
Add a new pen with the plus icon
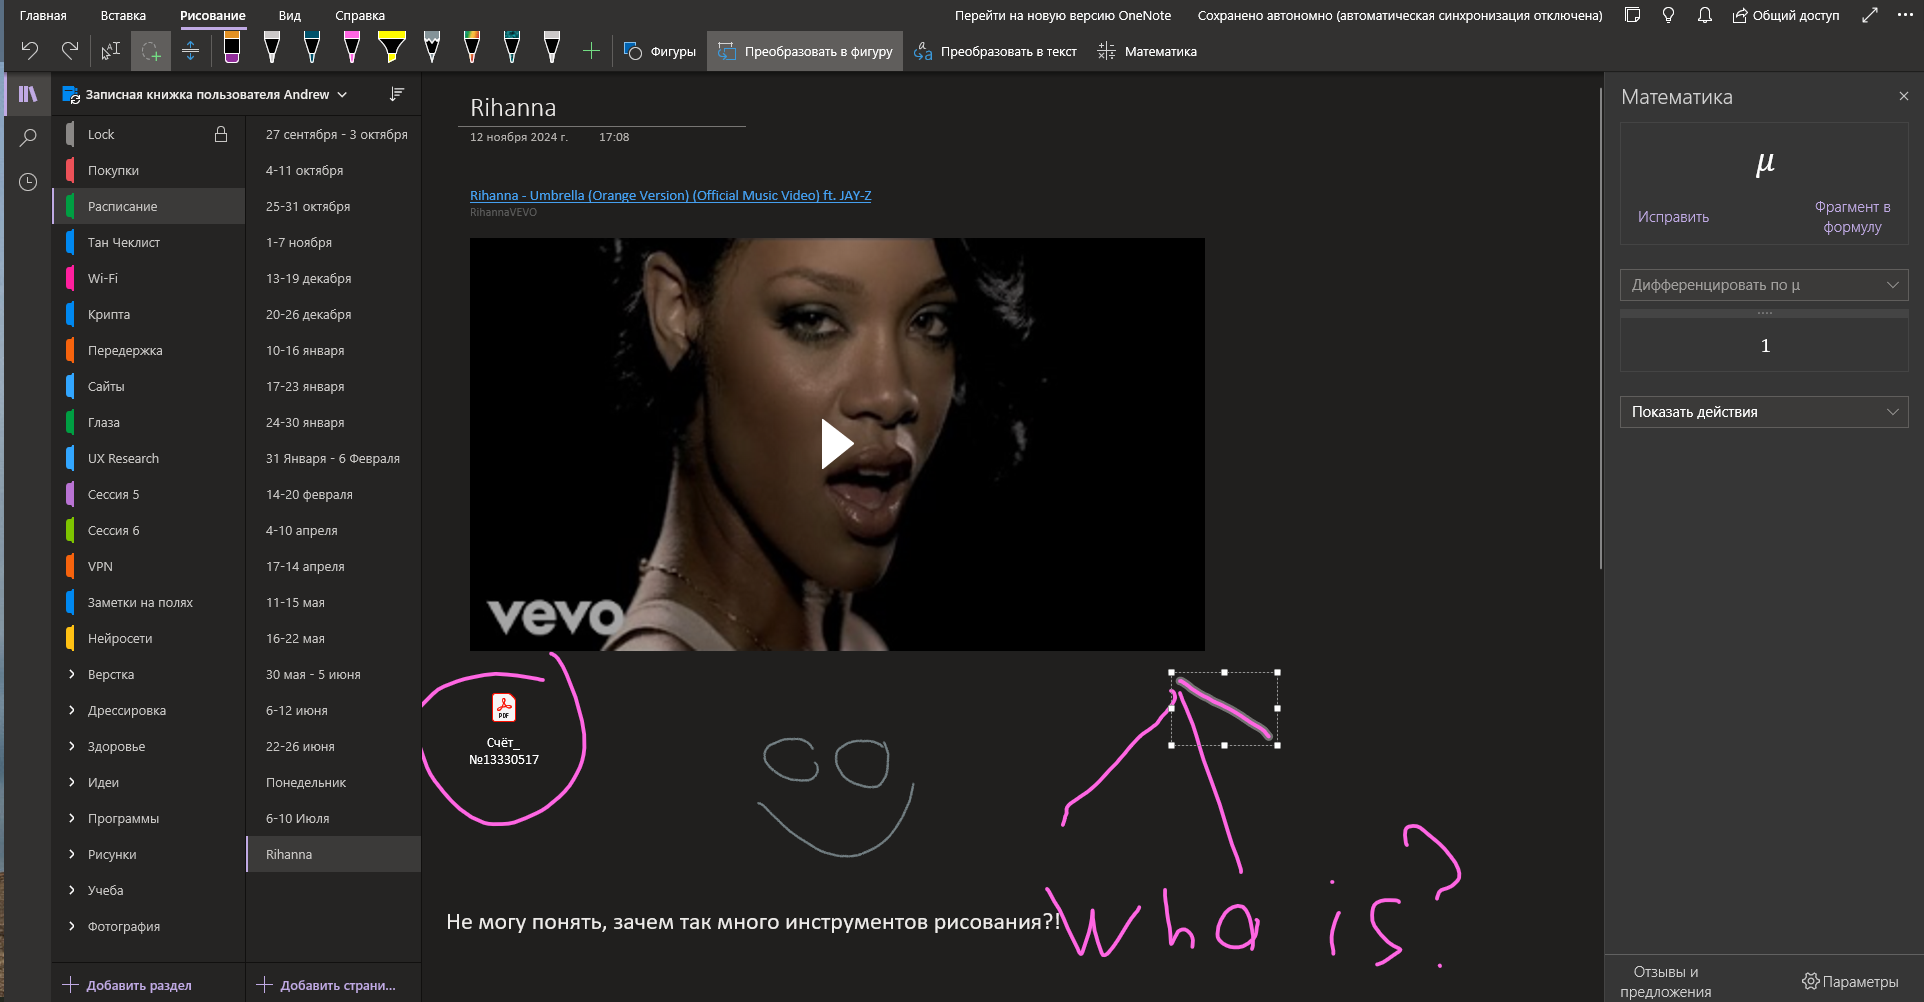click(591, 51)
